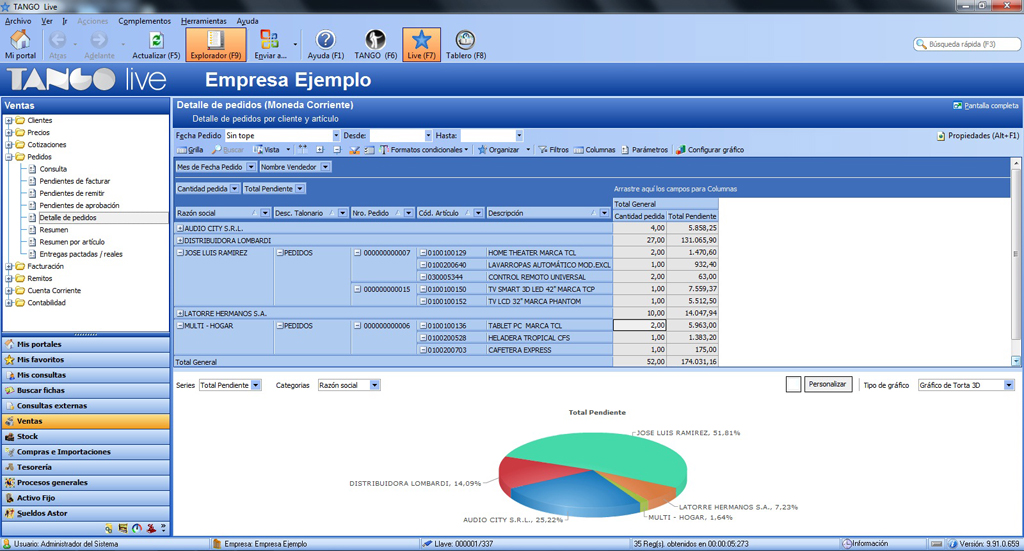1024x551 pixels.
Task: Click the Grilla toolbar button
Action: (x=190, y=150)
